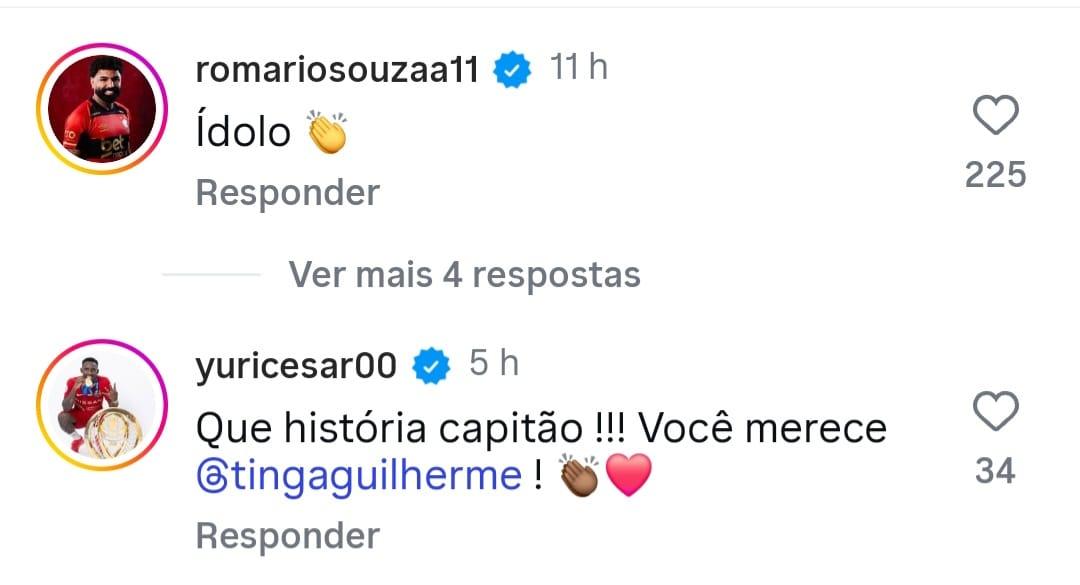Click the "5 h" timestamp
The height and width of the screenshot is (585, 1080).
coord(494,364)
